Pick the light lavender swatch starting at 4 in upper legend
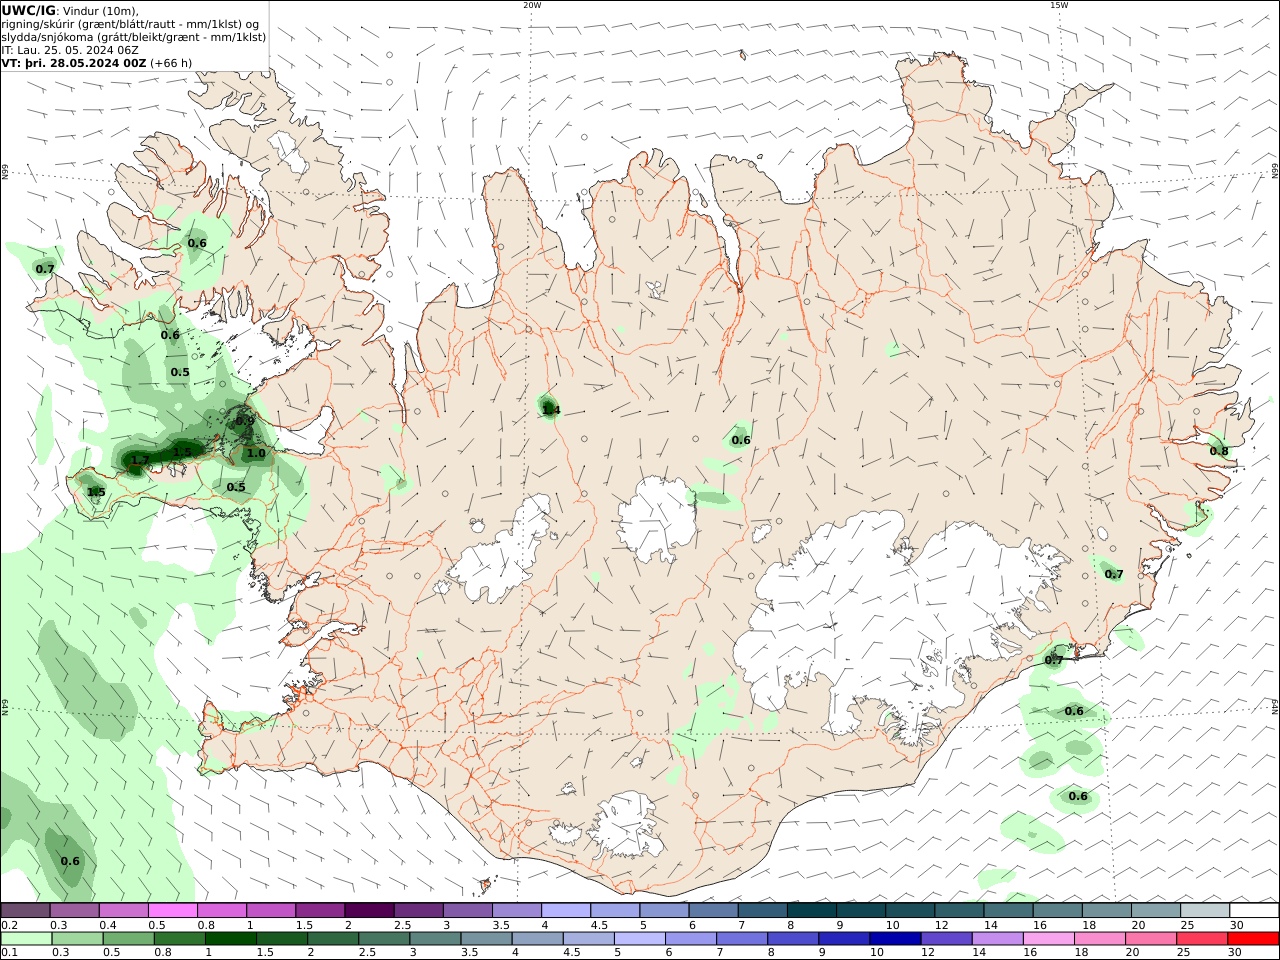This screenshot has height=960, width=1280. 565,911
